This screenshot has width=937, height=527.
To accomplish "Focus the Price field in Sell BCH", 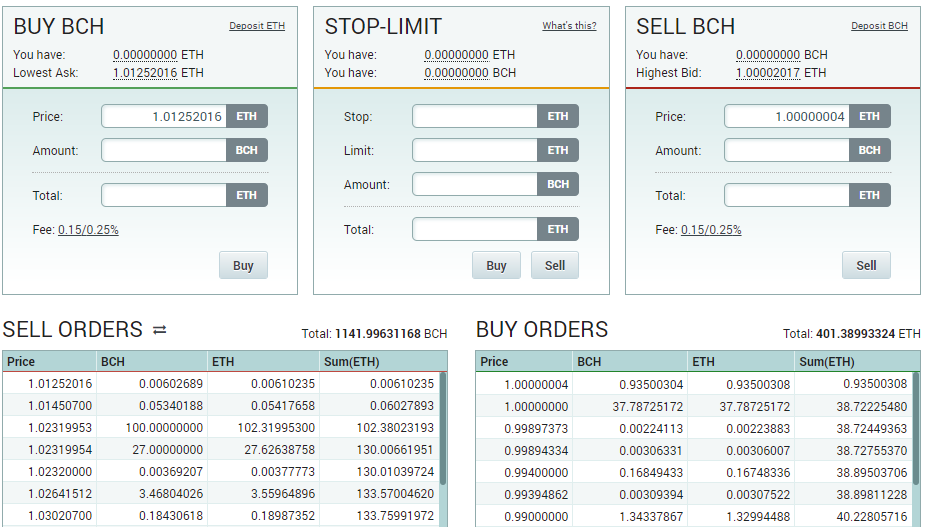I will pos(787,117).
